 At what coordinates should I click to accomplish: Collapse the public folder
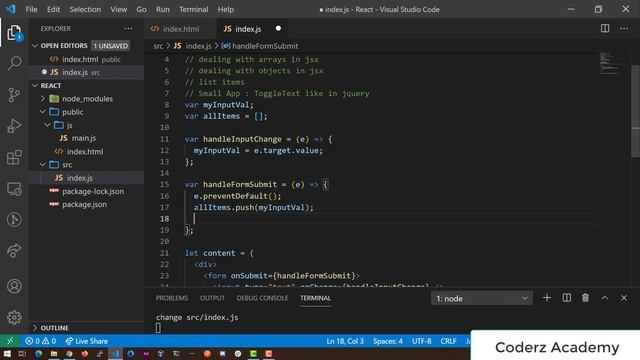(43, 111)
